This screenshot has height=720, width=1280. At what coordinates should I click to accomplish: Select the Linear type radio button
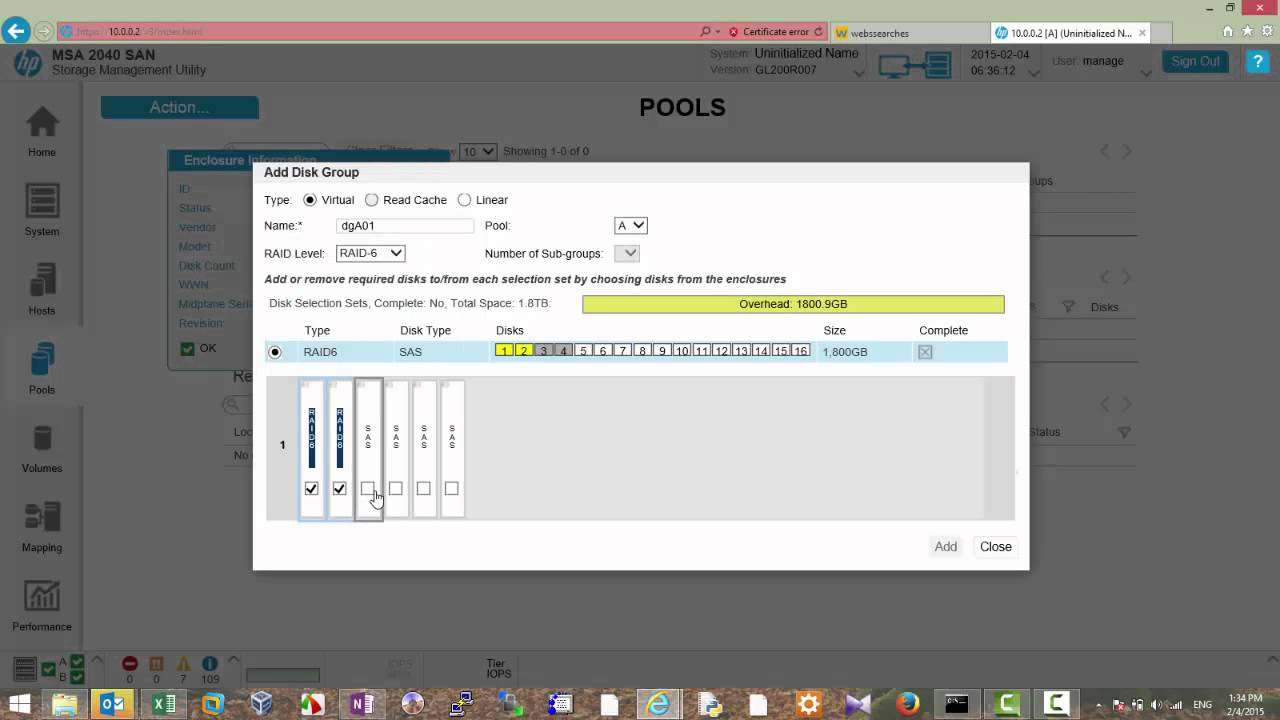coord(464,200)
